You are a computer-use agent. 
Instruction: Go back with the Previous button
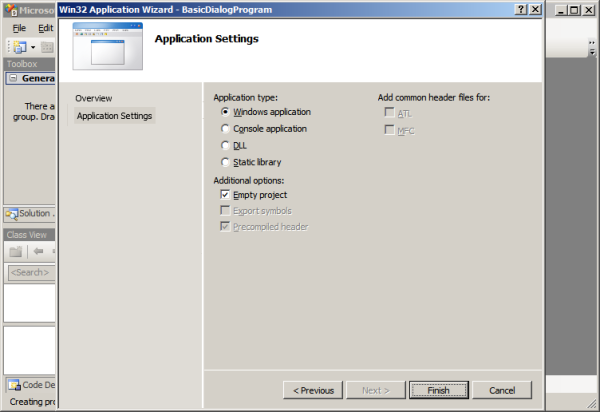point(313,390)
